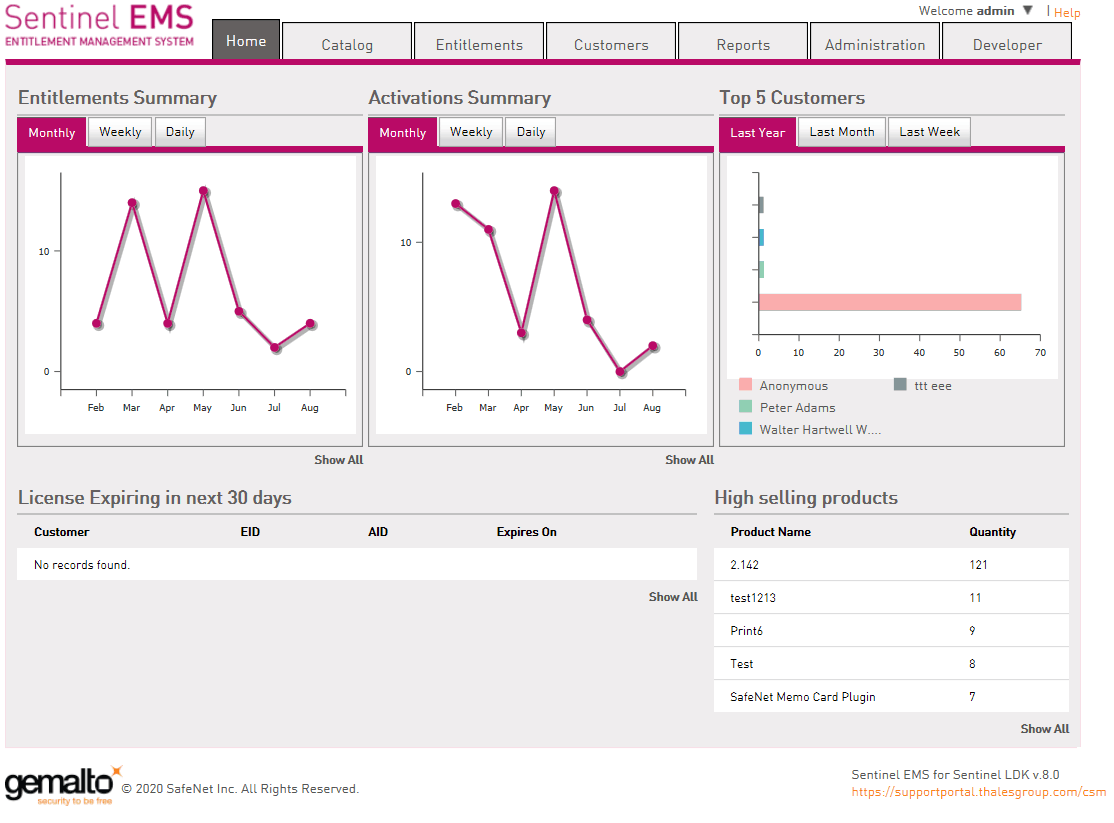Click the Product Name column header
The height and width of the screenshot is (823, 1114).
pyautogui.click(x=770, y=532)
